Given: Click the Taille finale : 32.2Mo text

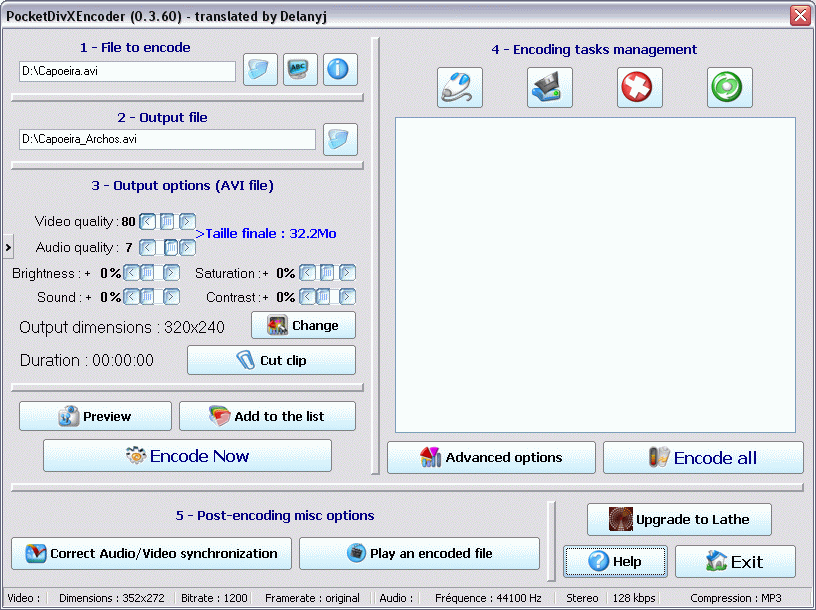Looking at the screenshot, I should (266, 234).
